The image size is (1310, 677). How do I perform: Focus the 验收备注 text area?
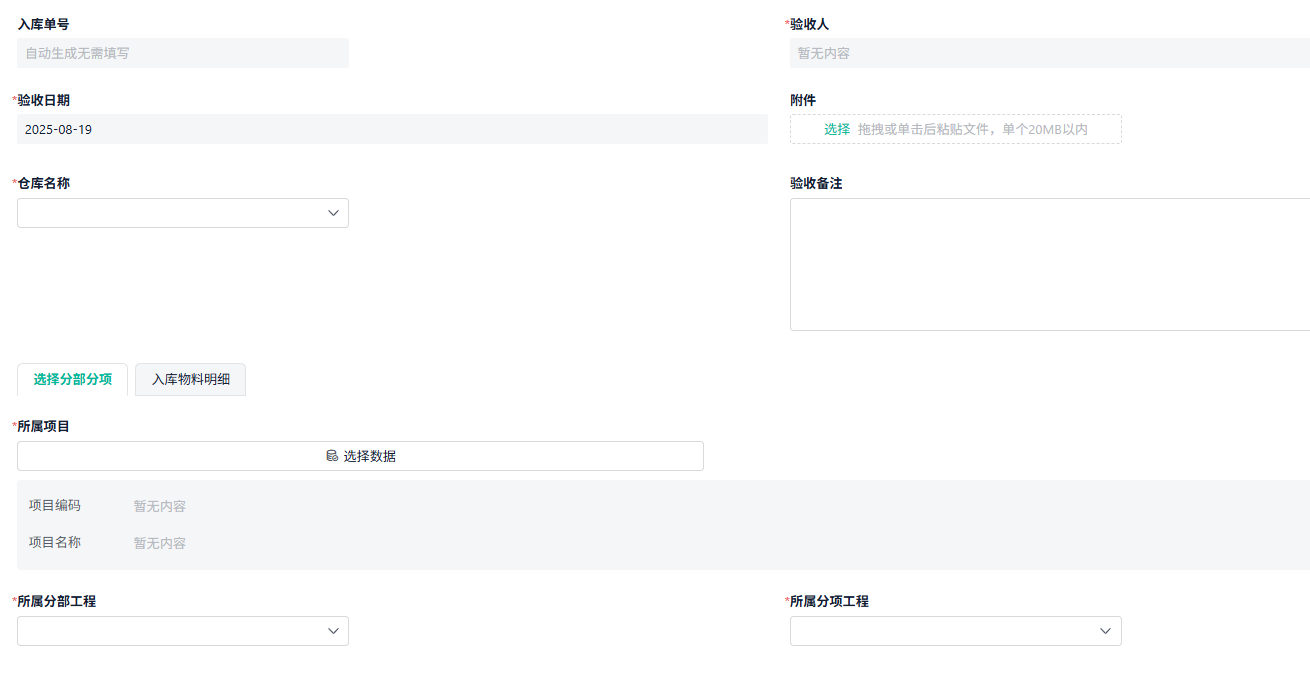click(1050, 264)
